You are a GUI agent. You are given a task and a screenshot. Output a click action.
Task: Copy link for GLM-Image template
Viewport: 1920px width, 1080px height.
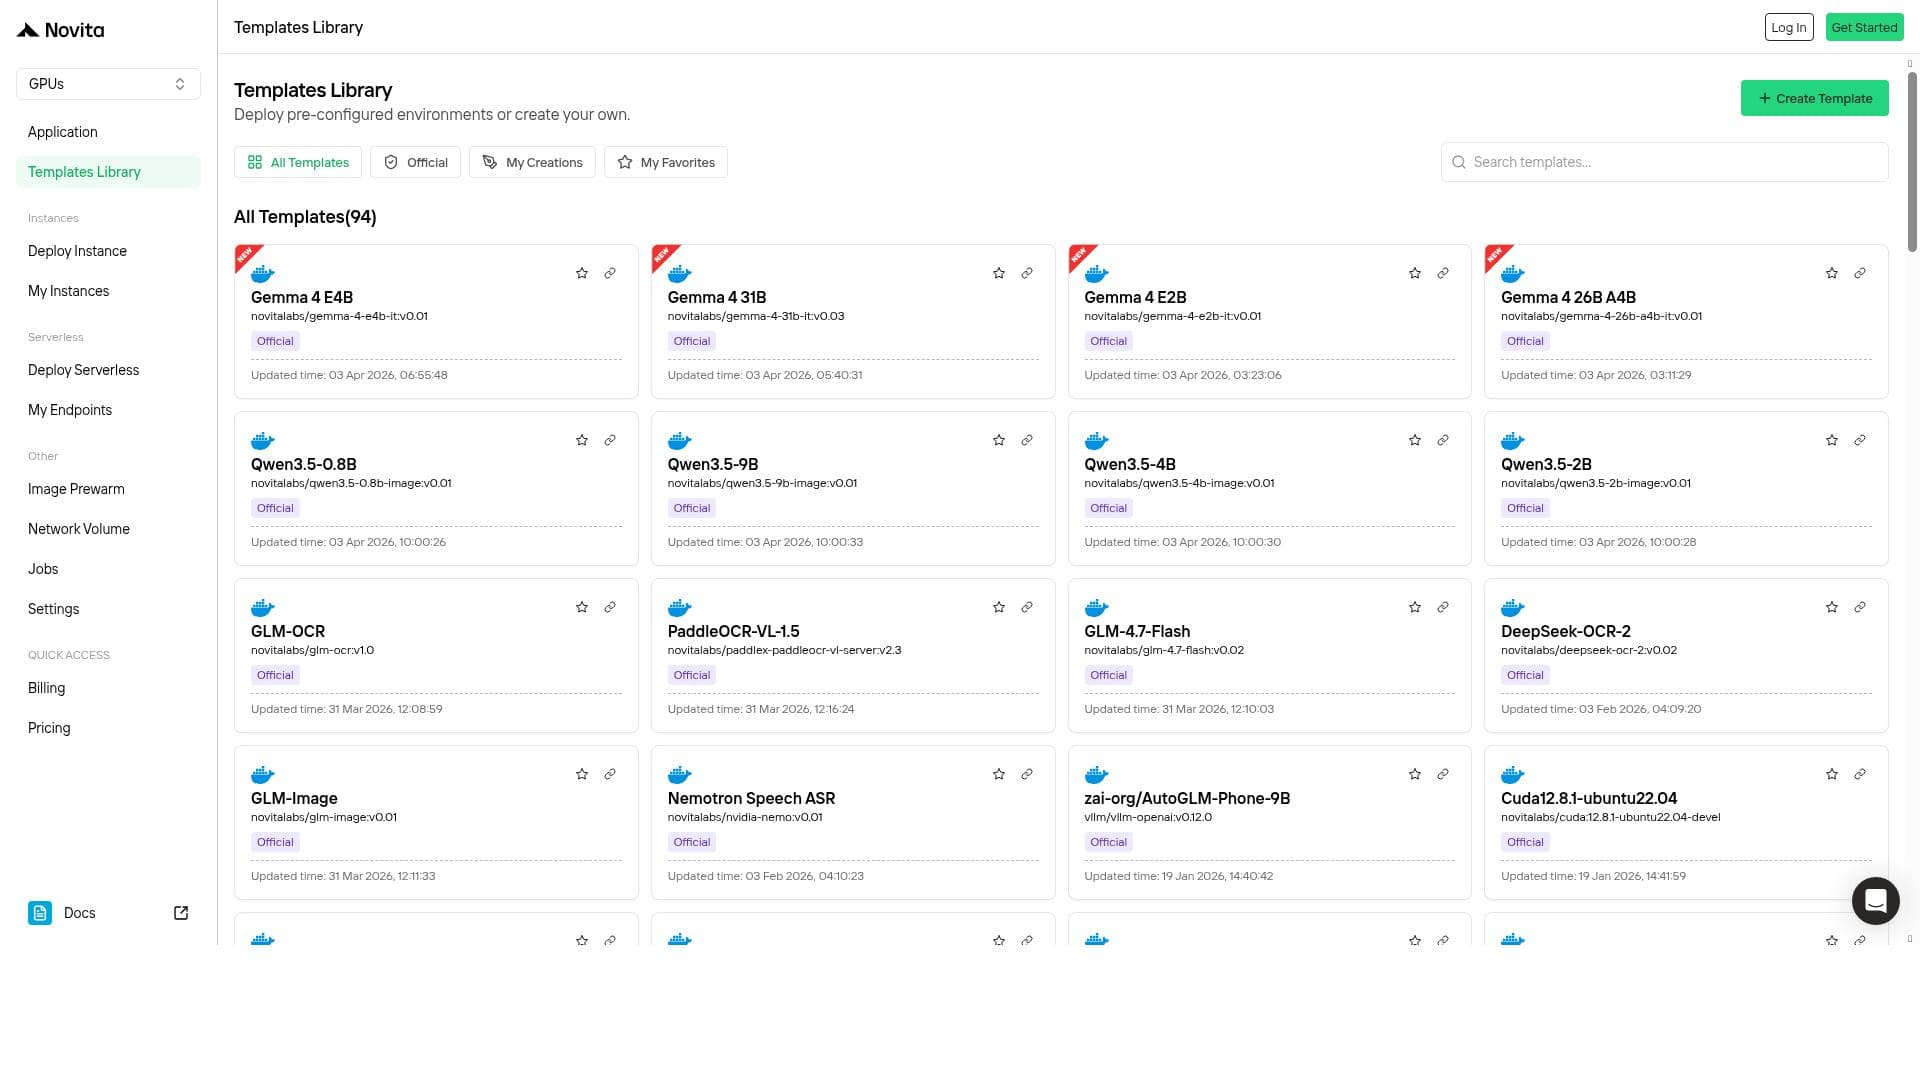pyautogui.click(x=610, y=774)
